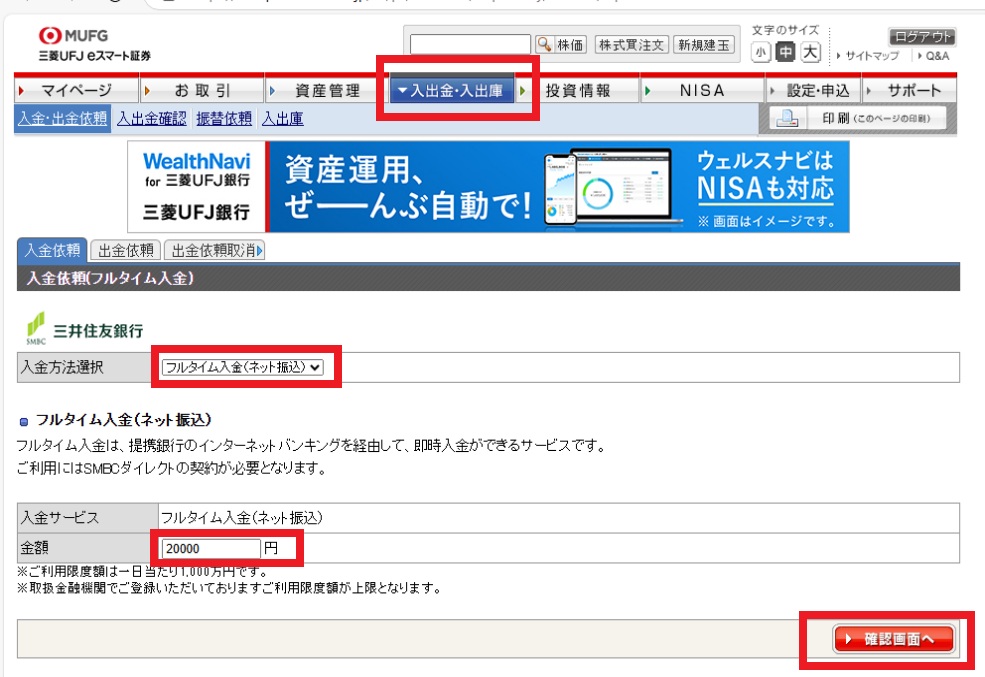Select the 入金・出金依頼 submenu link
This screenshot has width=985, height=677.
(x=62, y=119)
